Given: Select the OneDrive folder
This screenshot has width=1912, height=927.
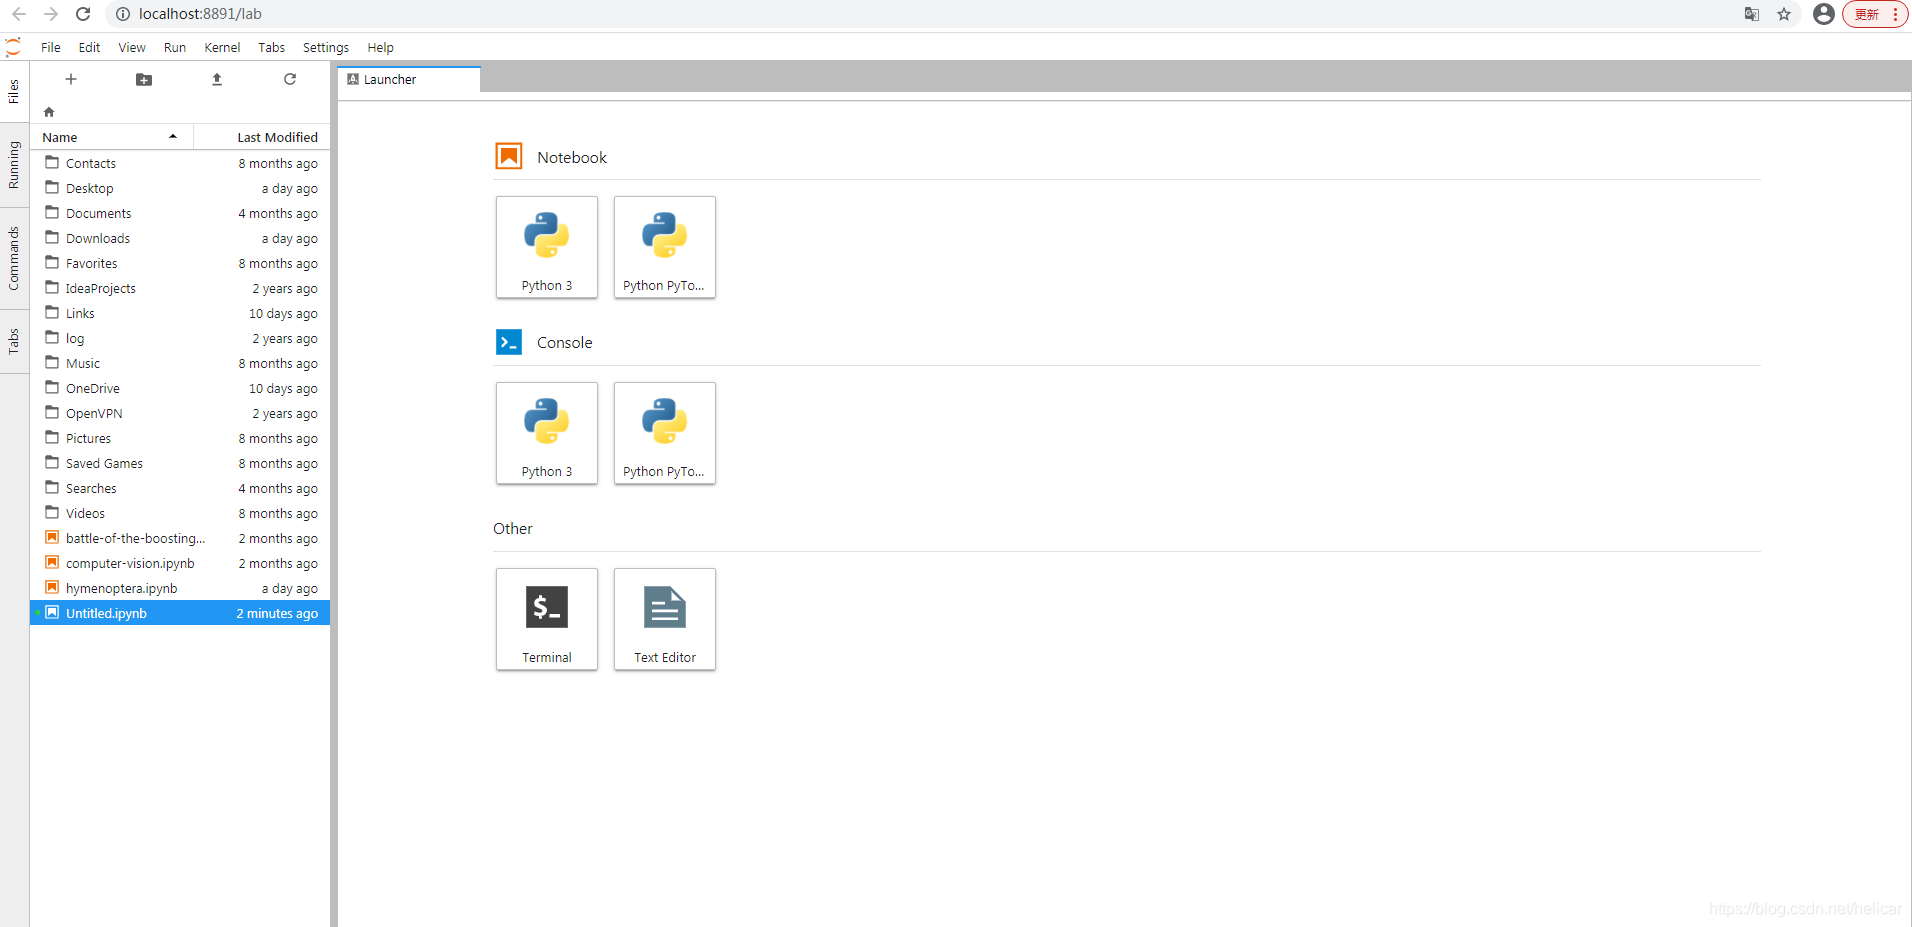Looking at the screenshot, I should click(180, 388).
